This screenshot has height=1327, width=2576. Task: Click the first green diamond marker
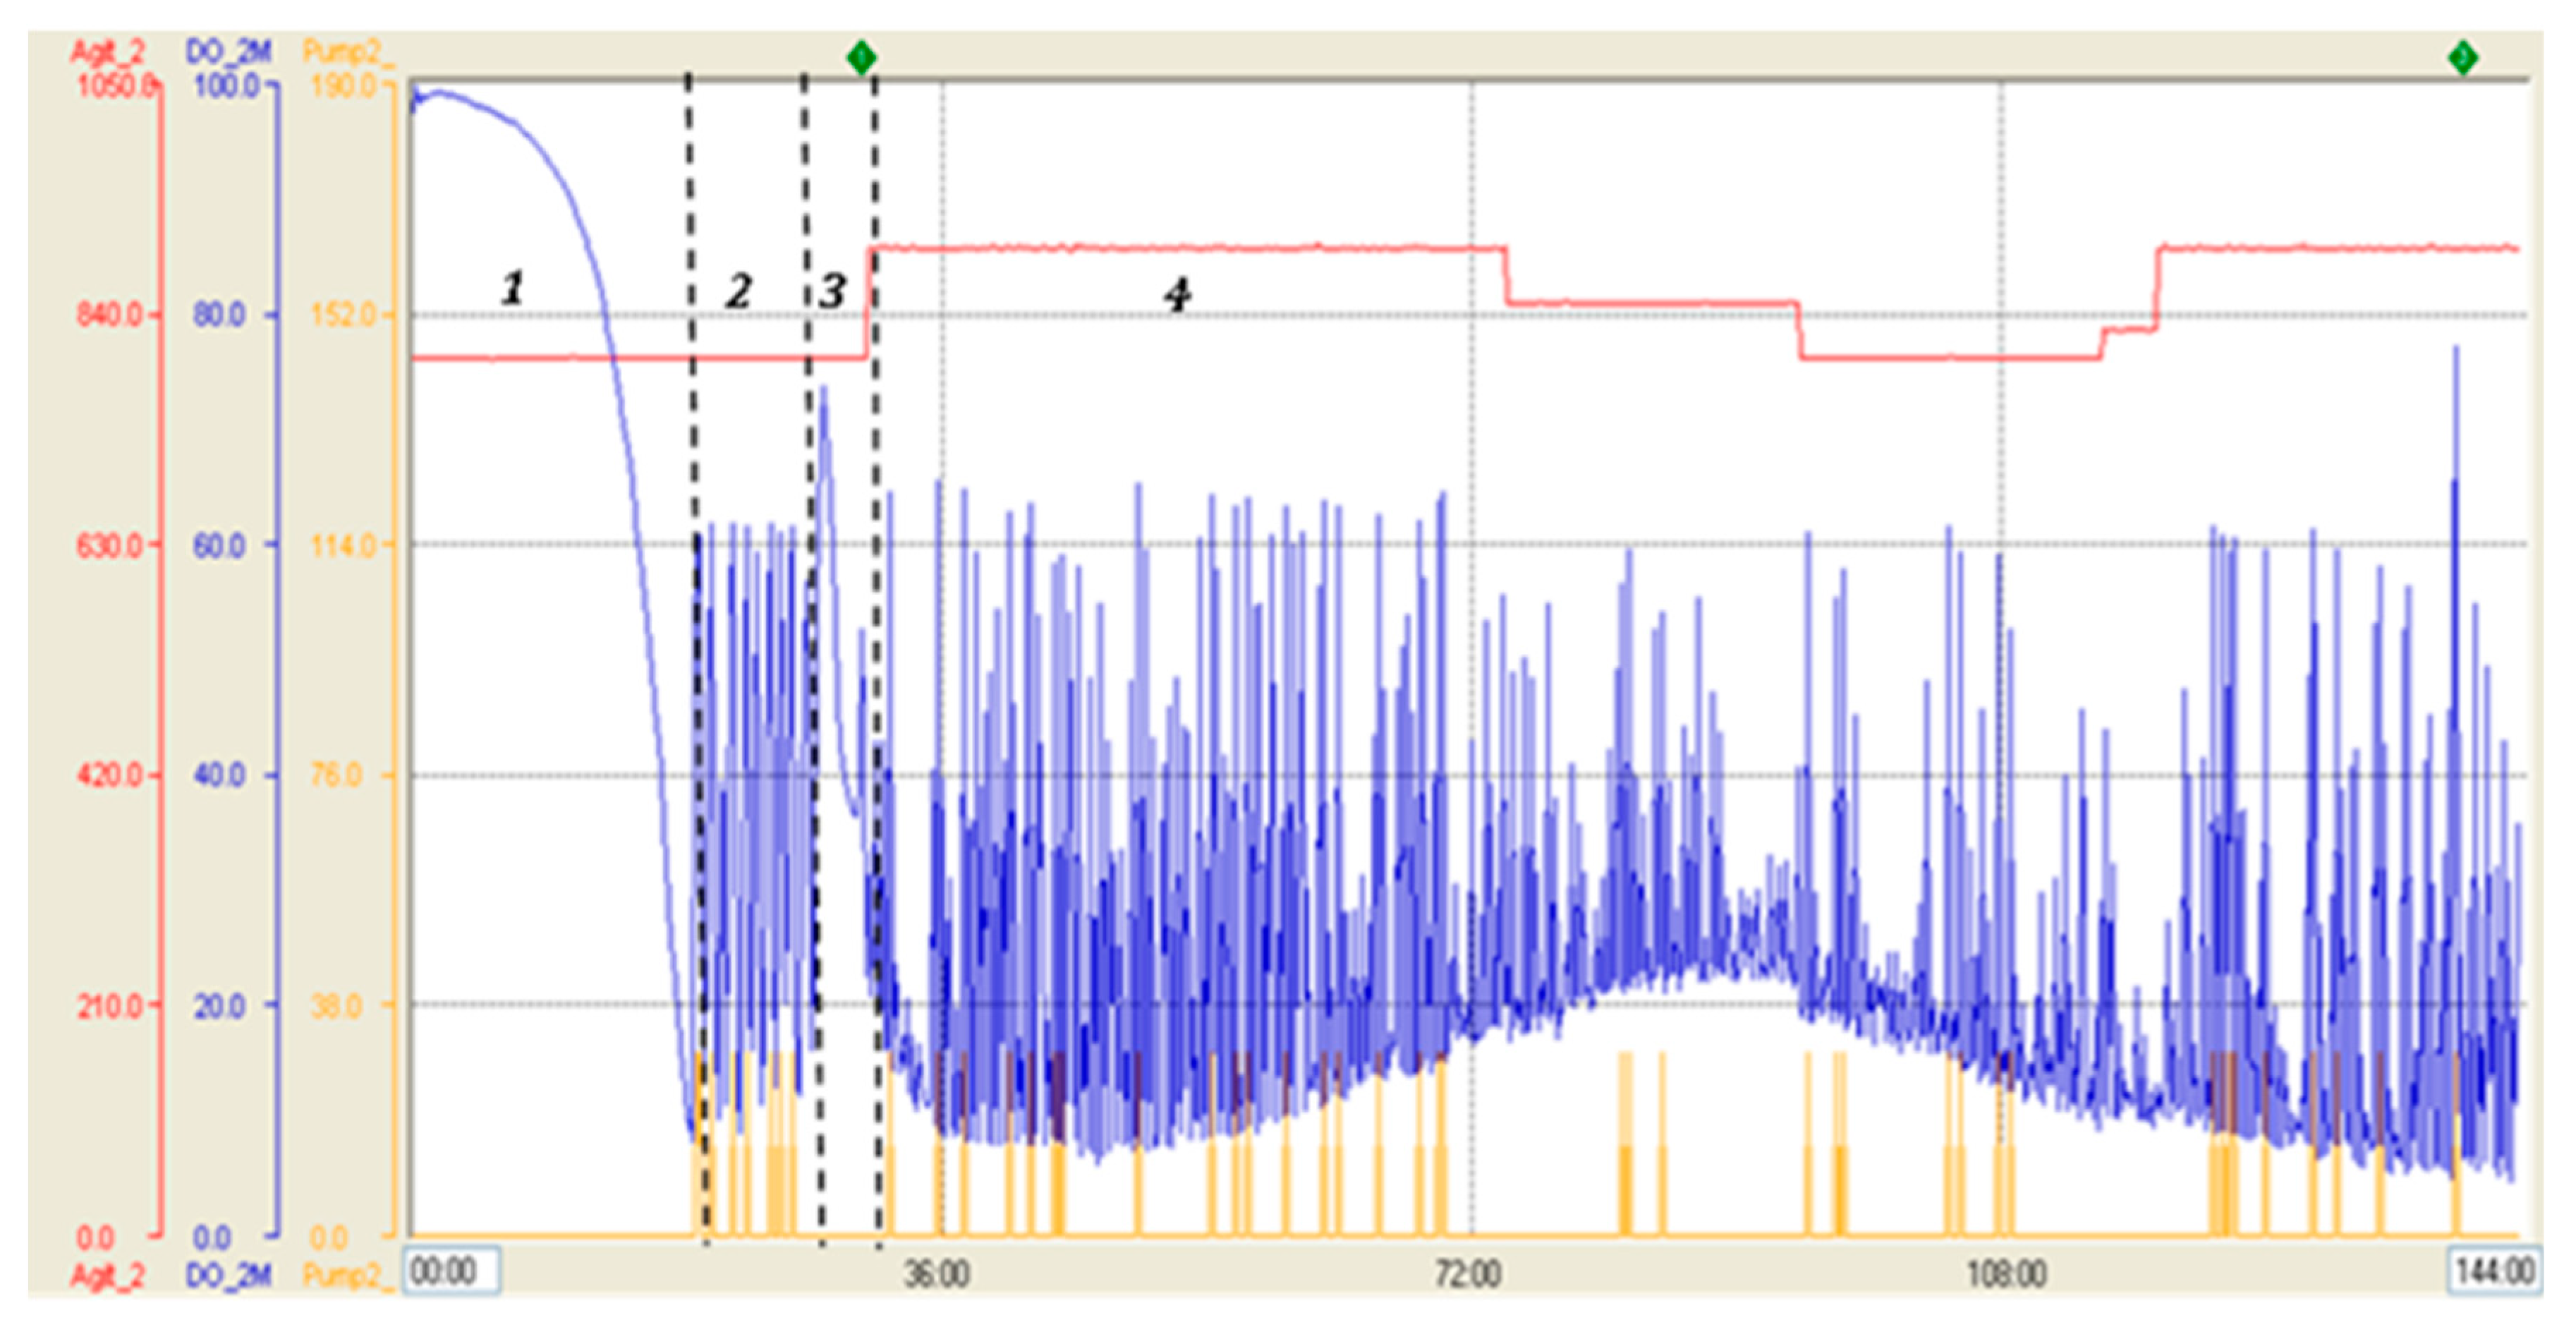coord(861,58)
